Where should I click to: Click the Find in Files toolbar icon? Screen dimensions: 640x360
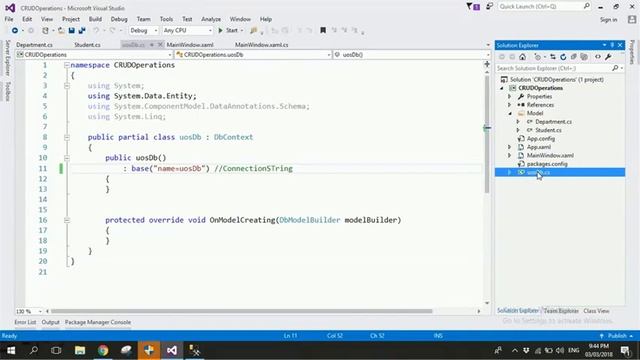click(x=253, y=31)
